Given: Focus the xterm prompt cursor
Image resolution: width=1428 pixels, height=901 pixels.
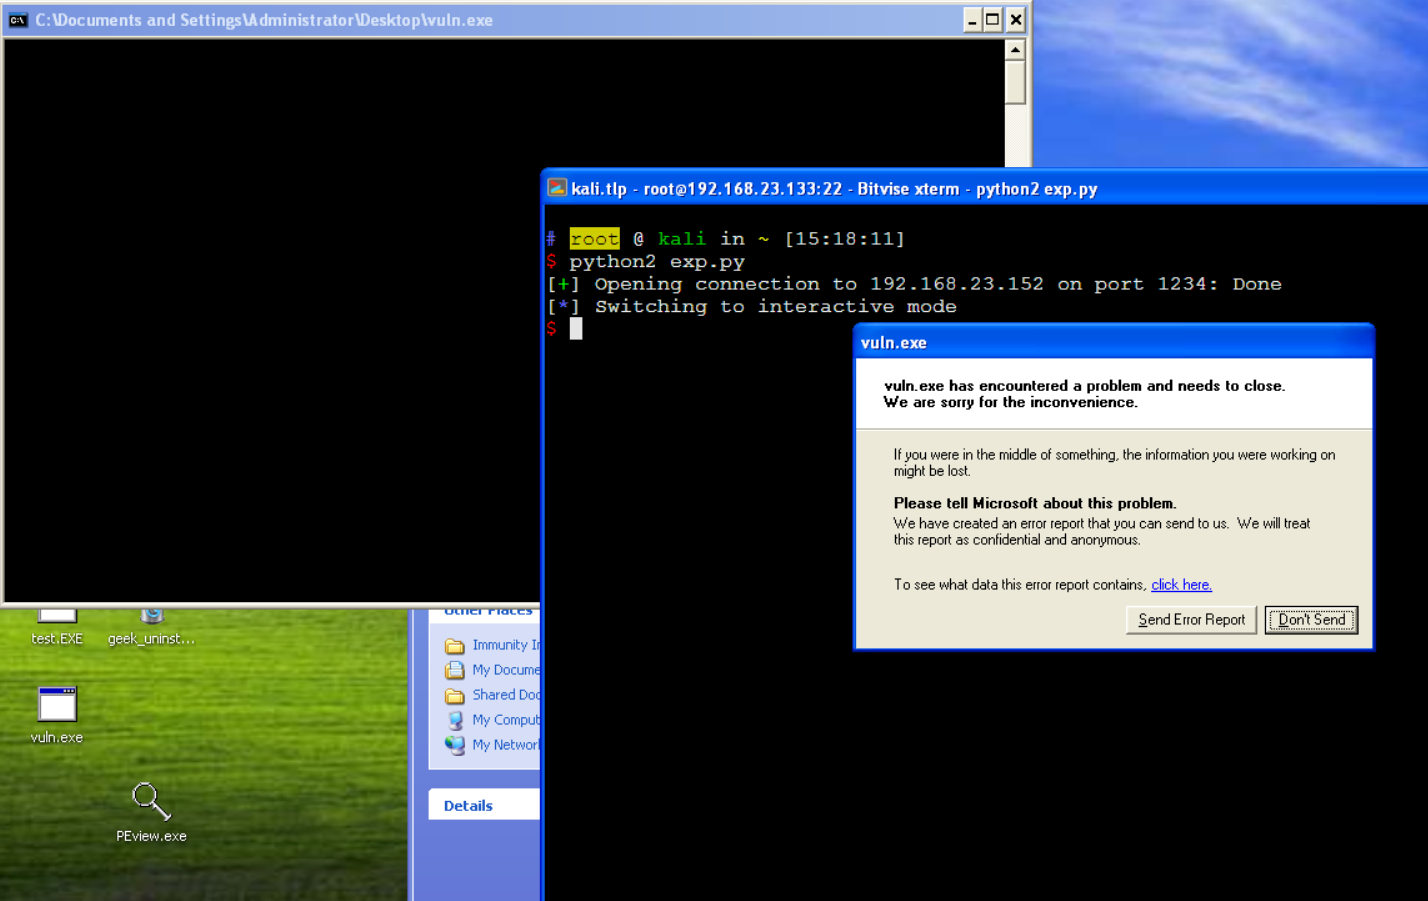Looking at the screenshot, I should click(x=576, y=329).
